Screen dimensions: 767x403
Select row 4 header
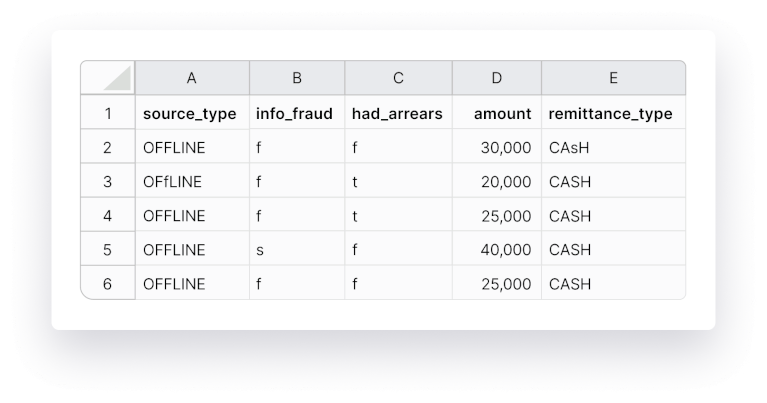click(108, 215)
